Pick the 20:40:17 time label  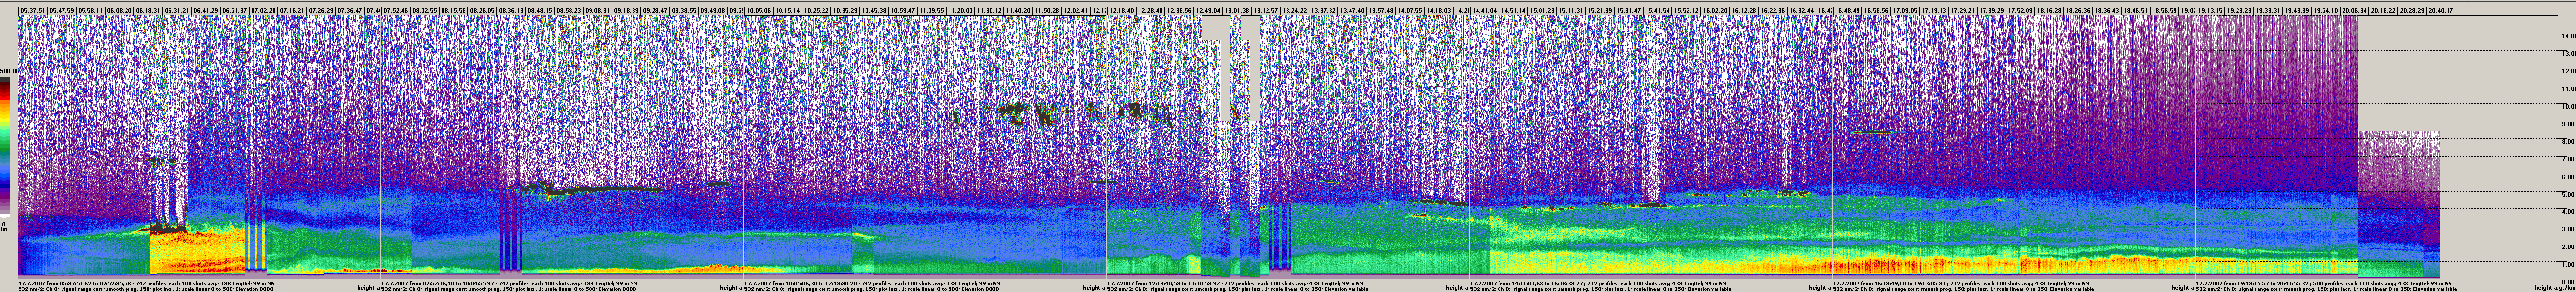[x=2441, y=10]
